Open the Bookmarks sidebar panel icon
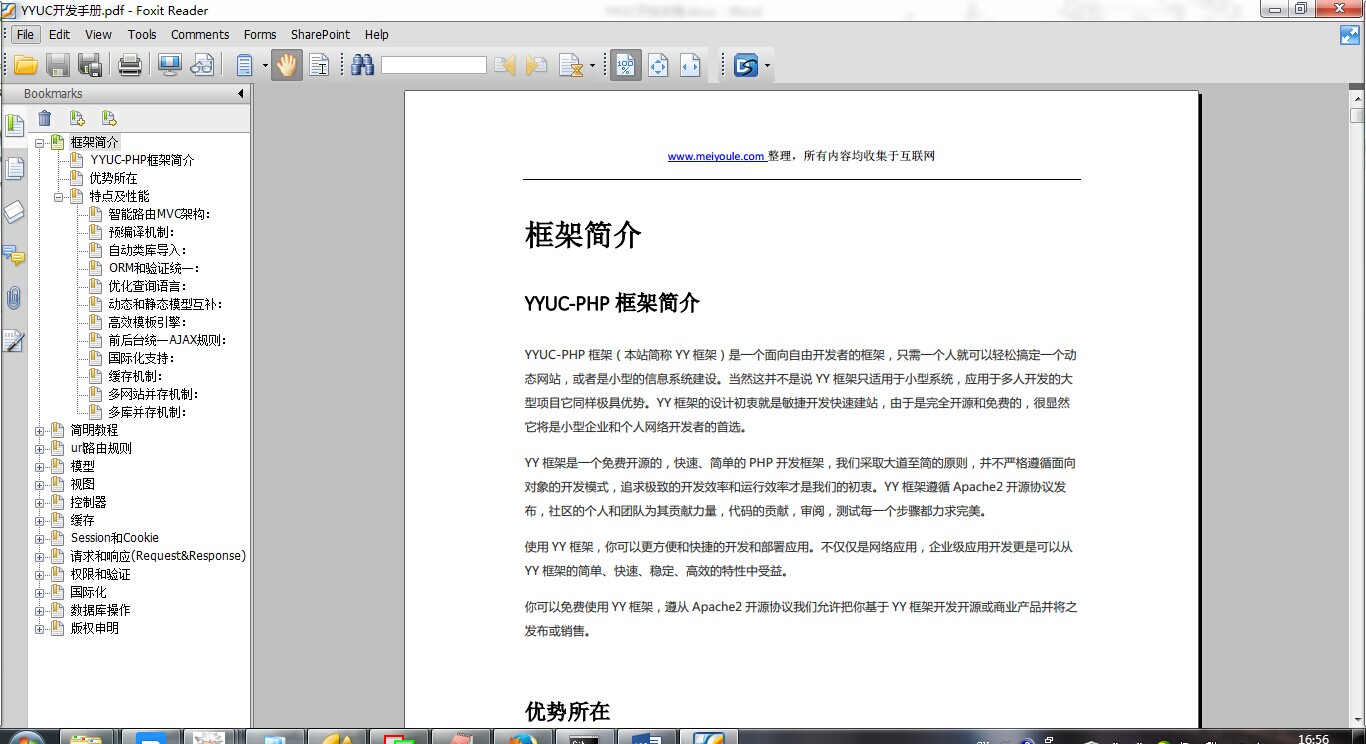 tap(14, 126)
